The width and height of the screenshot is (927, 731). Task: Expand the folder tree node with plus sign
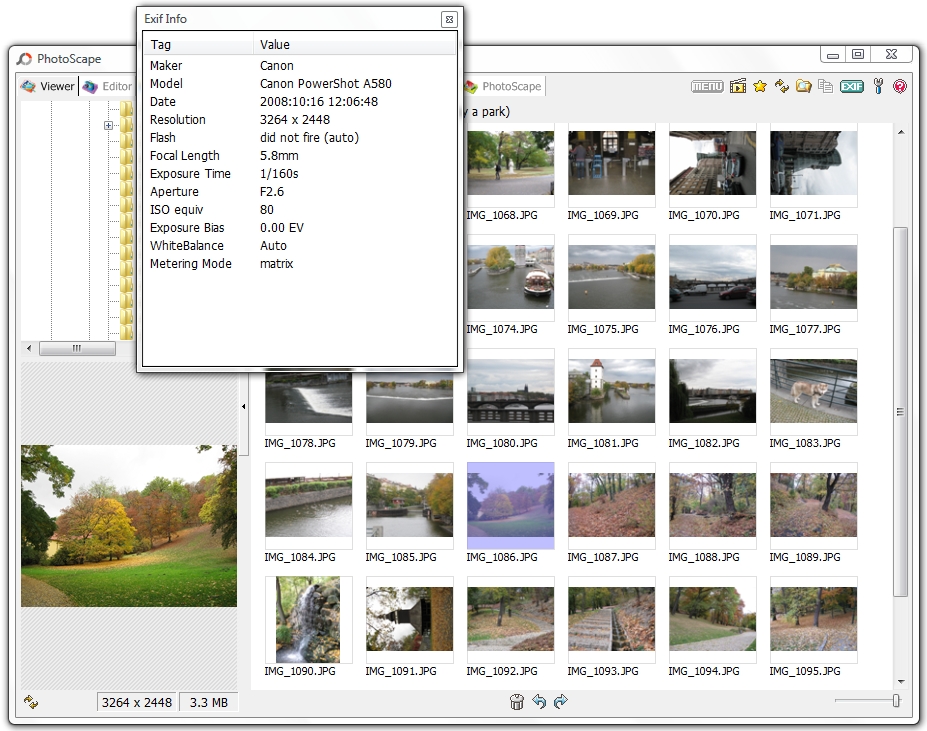coord(108,125)
